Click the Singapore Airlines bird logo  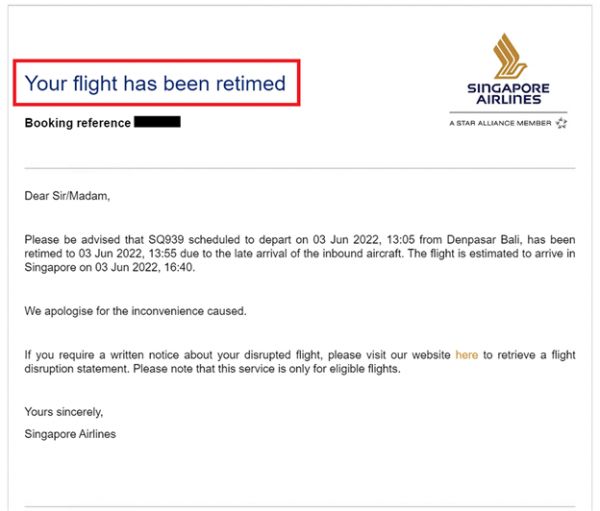pyautogui.click(x=510, y=56)
